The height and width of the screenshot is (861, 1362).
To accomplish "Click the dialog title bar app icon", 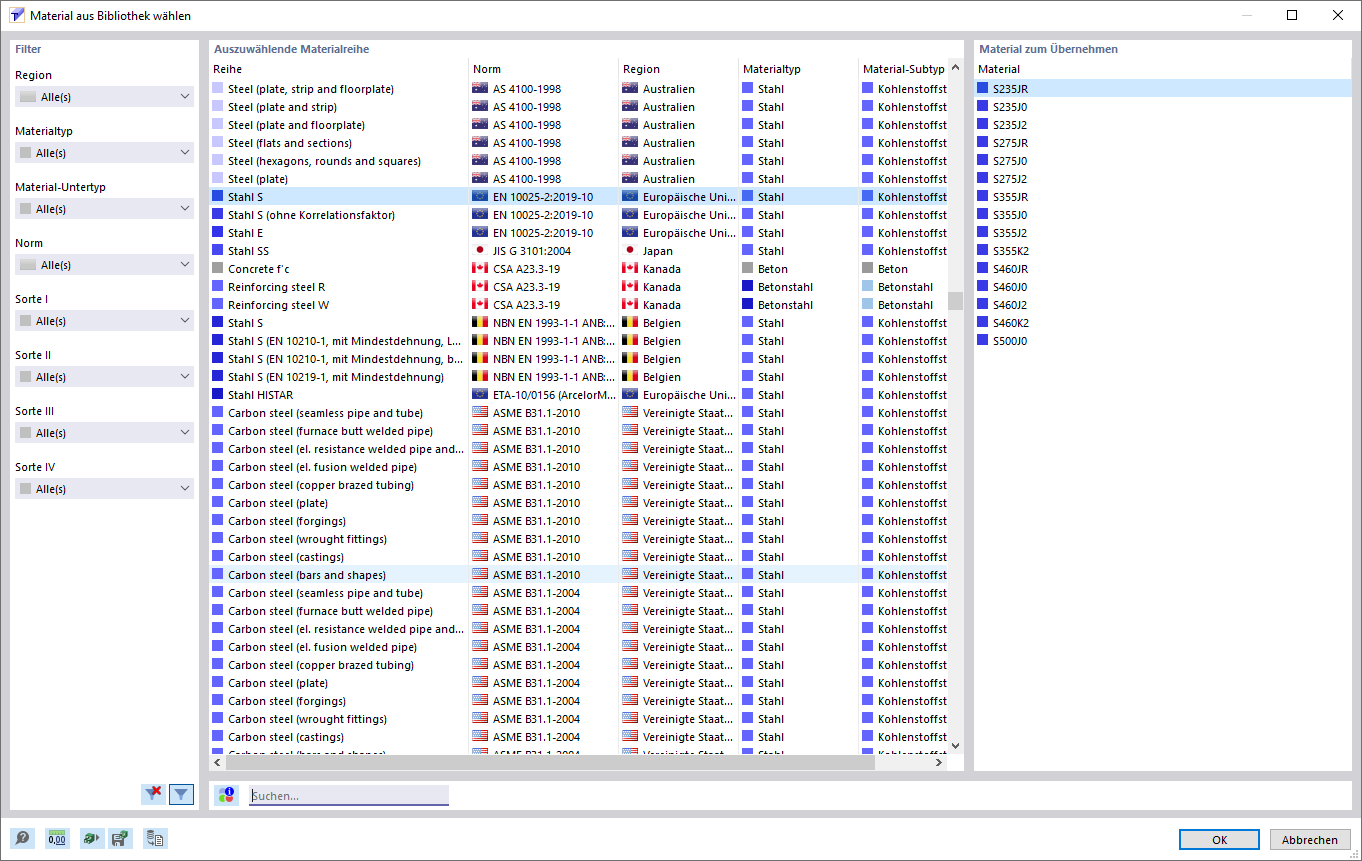I will [16, 15].
